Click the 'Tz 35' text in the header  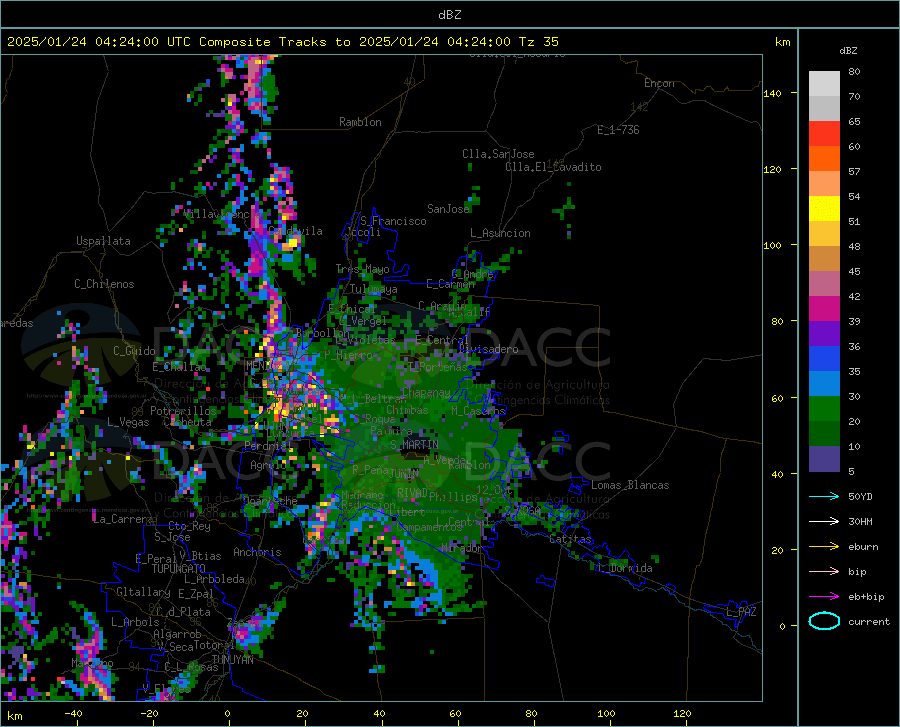(538, 42)
